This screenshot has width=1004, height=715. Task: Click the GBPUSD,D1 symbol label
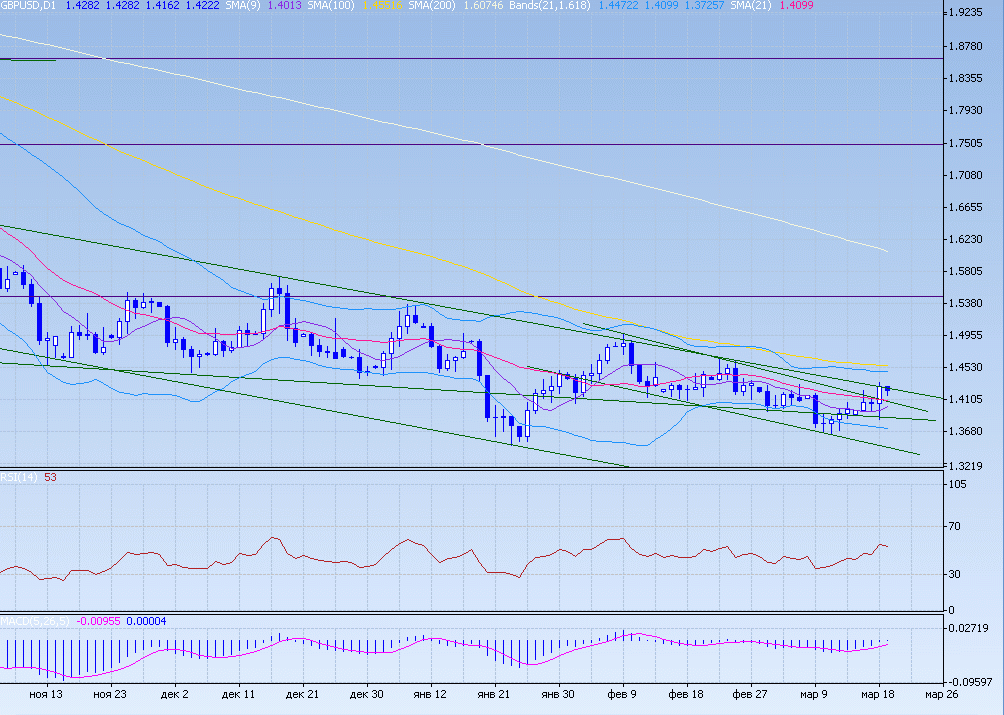click(x=29, y=6)
